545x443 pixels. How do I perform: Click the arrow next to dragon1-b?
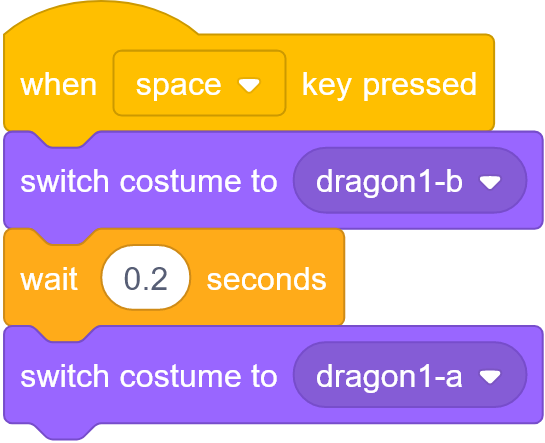pyautogui.click(x=490, y=182)
